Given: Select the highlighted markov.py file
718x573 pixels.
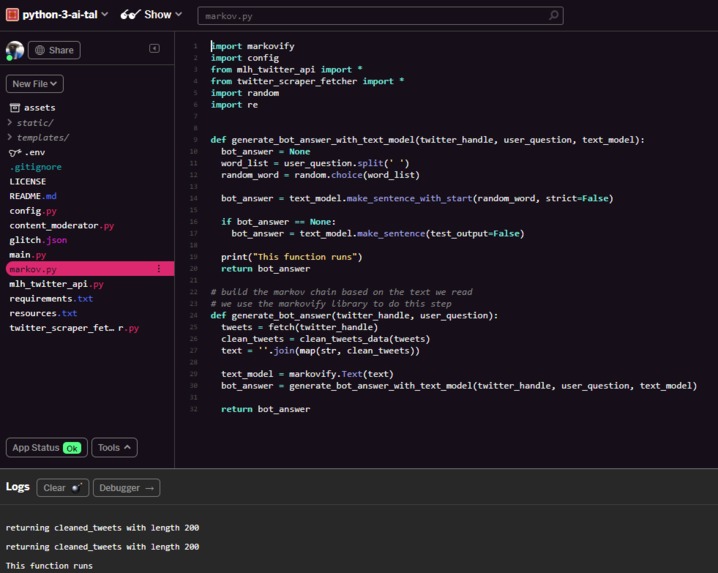Looking at the screenshot, I should [90, 269].
